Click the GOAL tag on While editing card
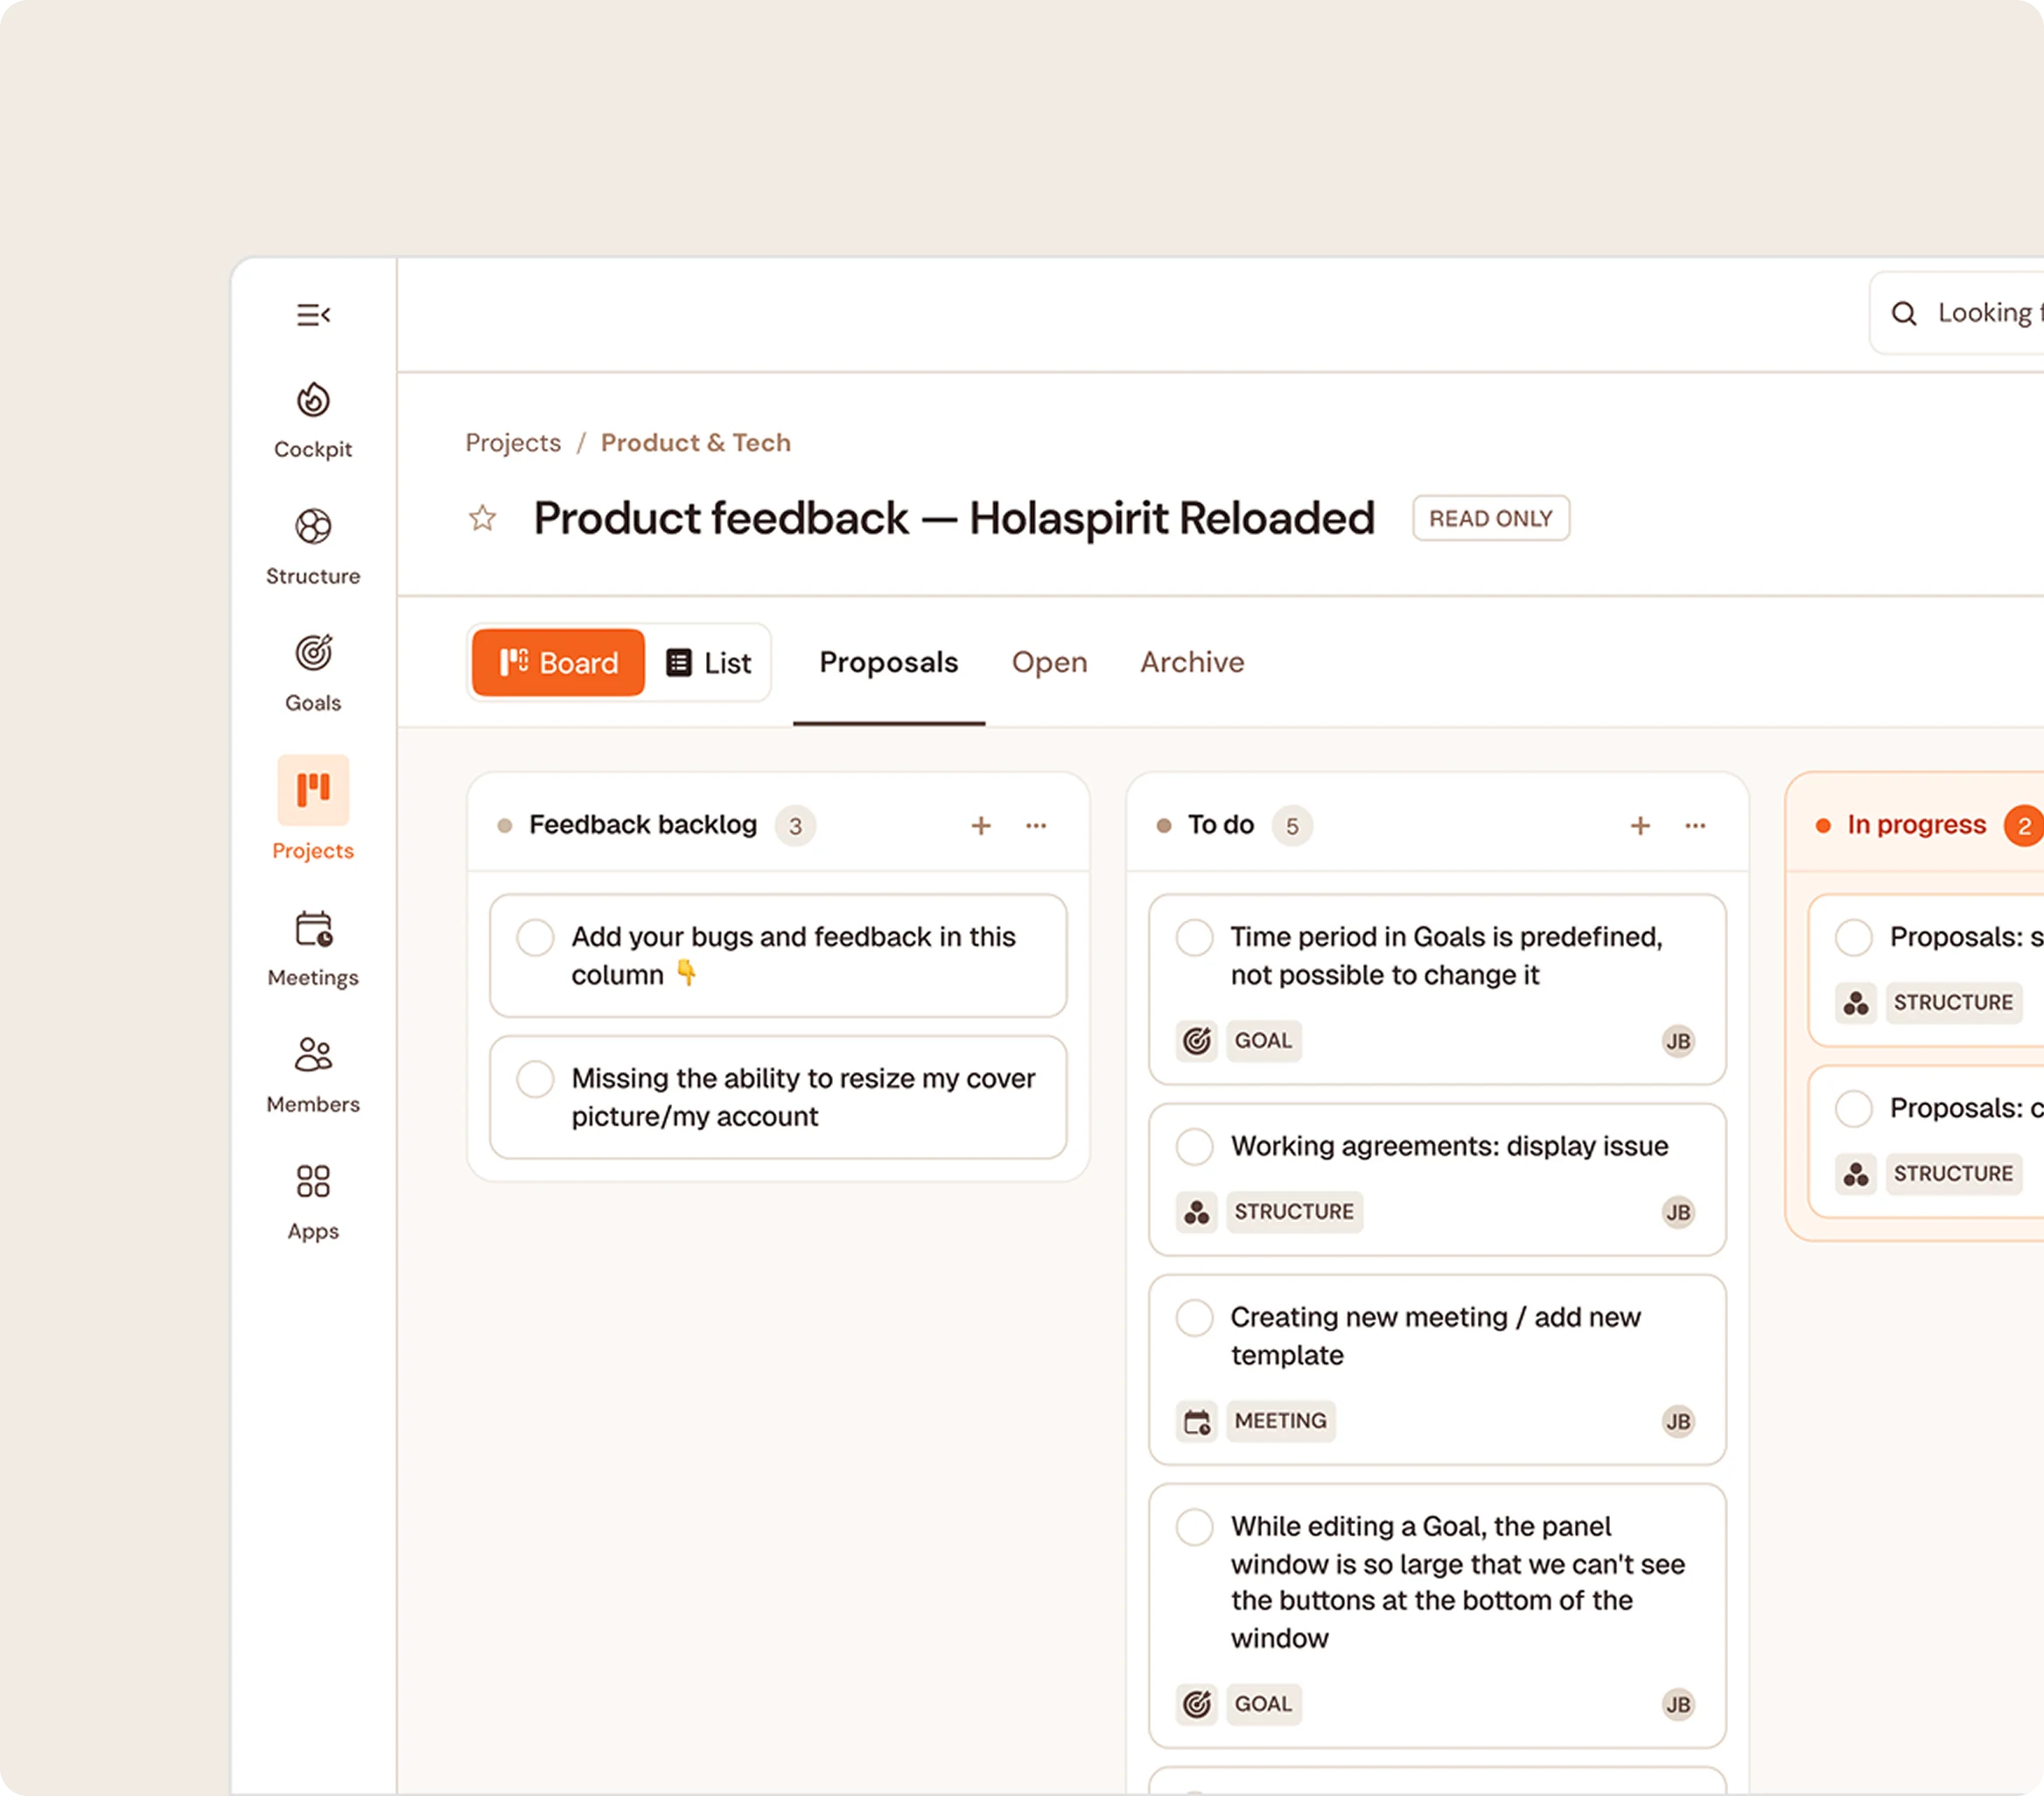 [1263, 1704]
